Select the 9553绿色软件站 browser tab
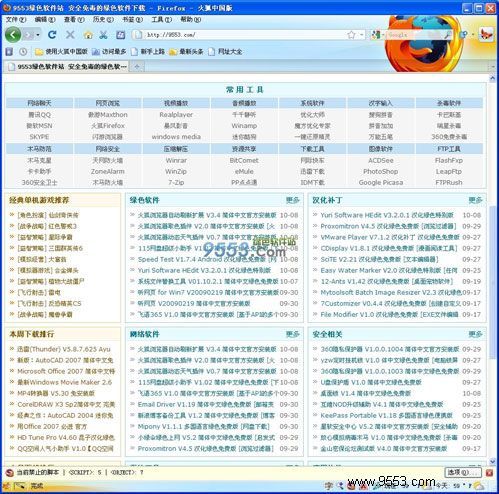 [67, 67]
